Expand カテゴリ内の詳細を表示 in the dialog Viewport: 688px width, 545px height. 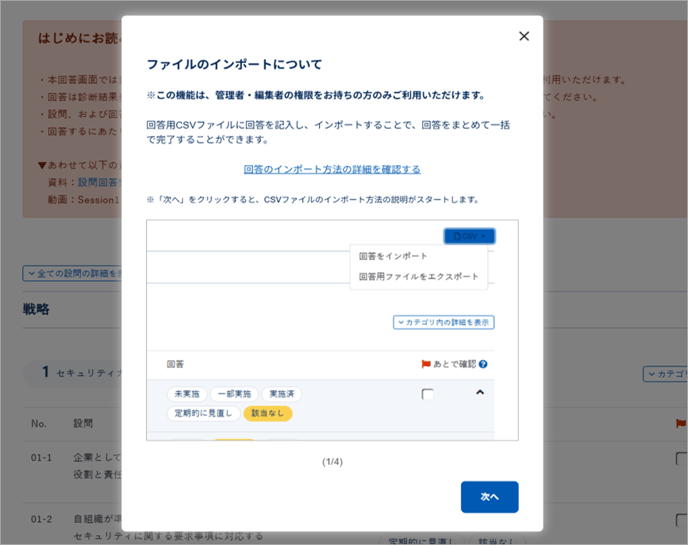pos(444,323)
